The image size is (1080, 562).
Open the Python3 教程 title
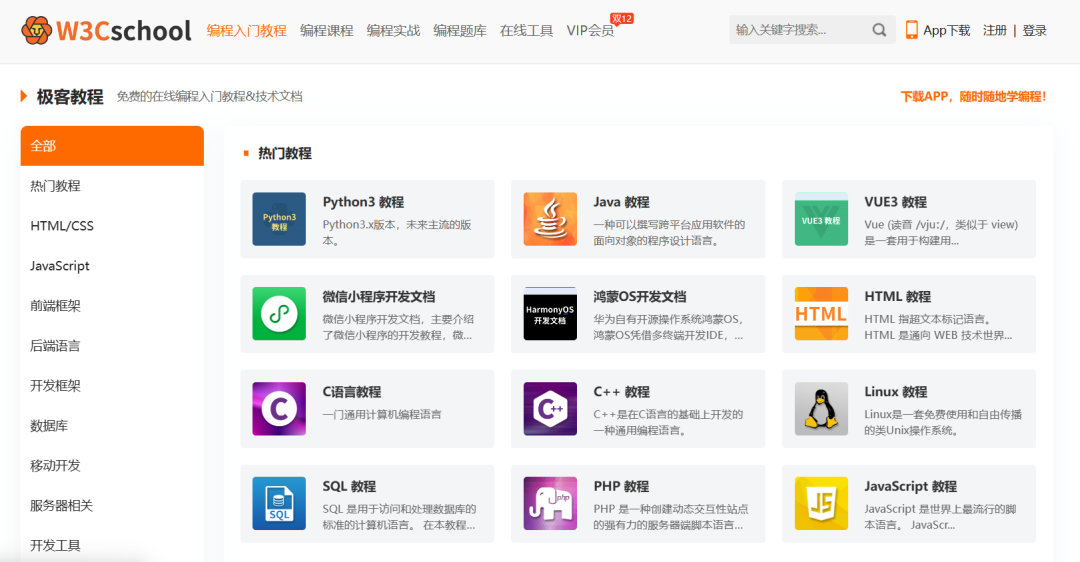click(363, 202)
